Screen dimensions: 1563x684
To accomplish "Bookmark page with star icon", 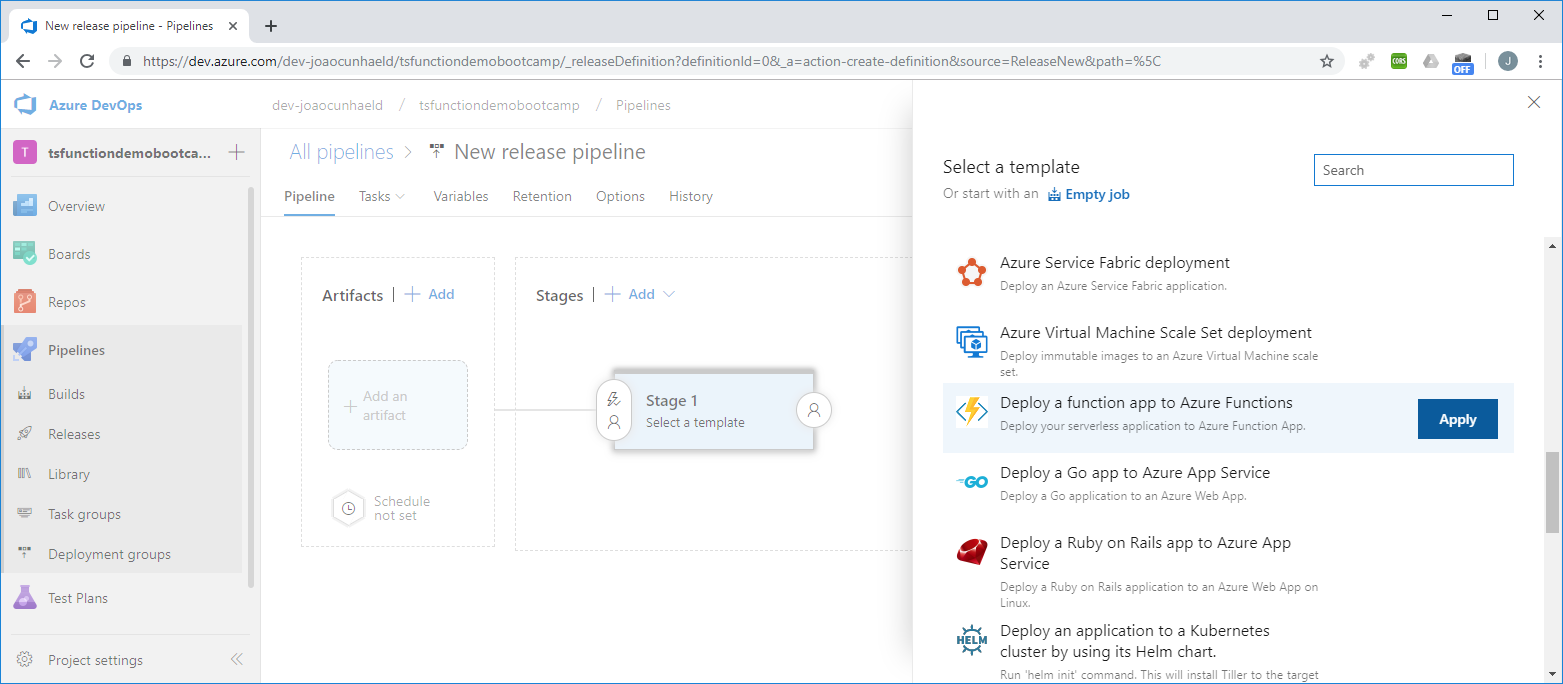I will click(1327, 61).
